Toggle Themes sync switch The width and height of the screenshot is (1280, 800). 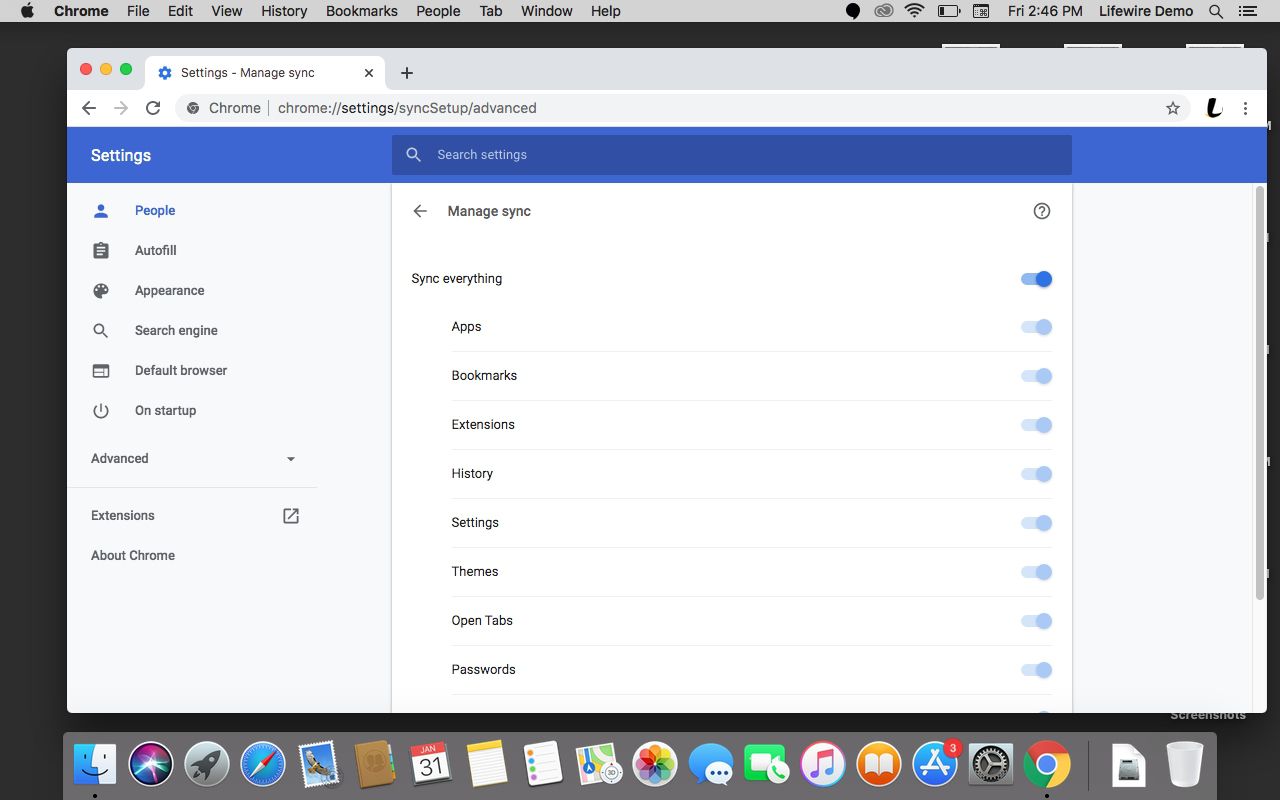pos(1036,572)
